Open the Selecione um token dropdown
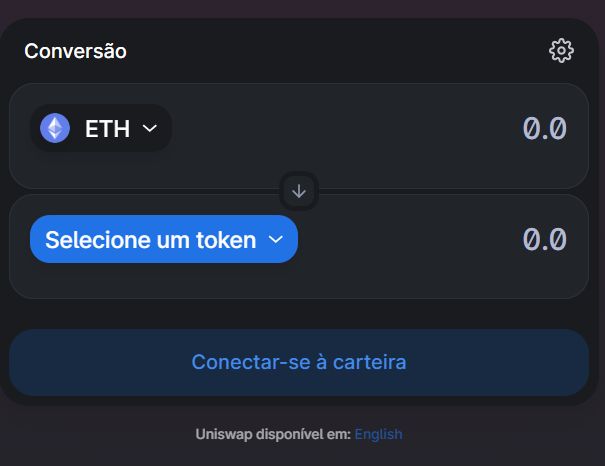The image size is (605, 466). 164,239
